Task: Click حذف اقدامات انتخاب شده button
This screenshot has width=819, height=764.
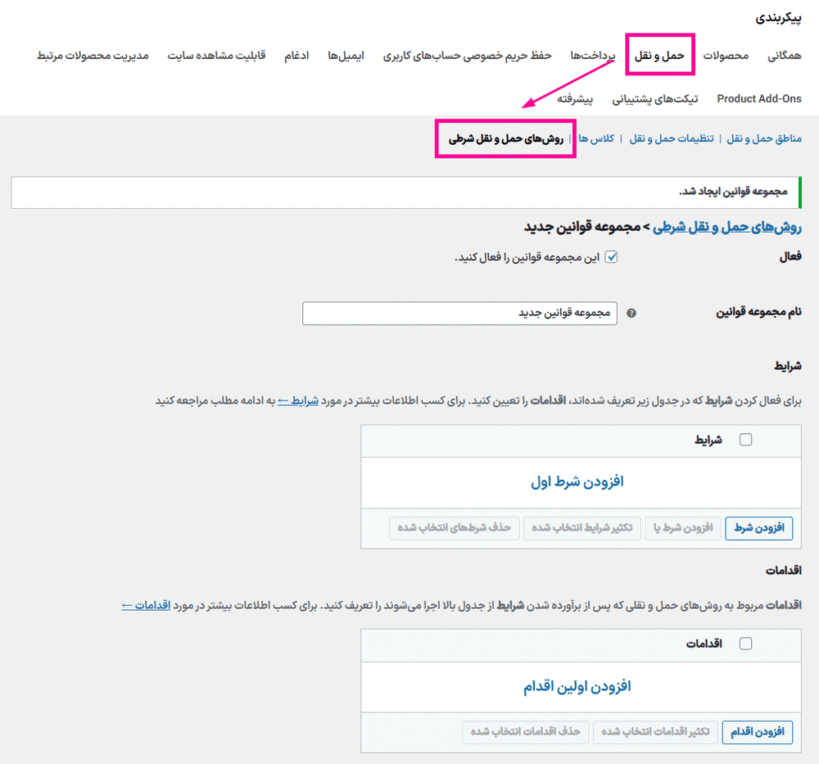Action: [525, 732]
